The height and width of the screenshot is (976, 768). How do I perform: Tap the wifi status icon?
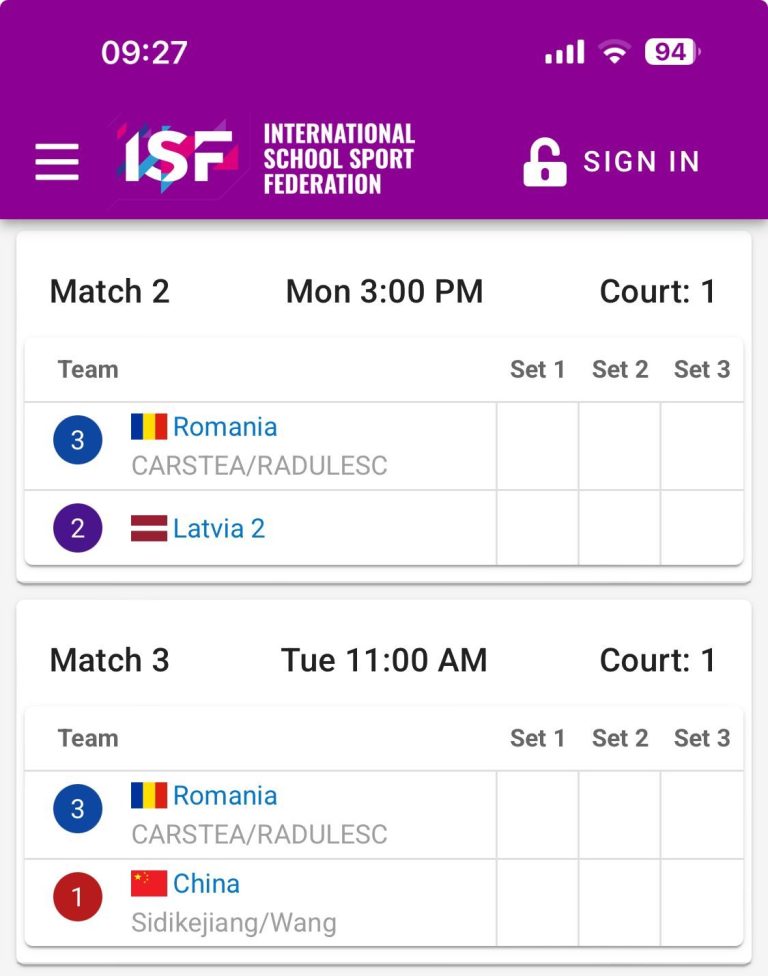614,52
